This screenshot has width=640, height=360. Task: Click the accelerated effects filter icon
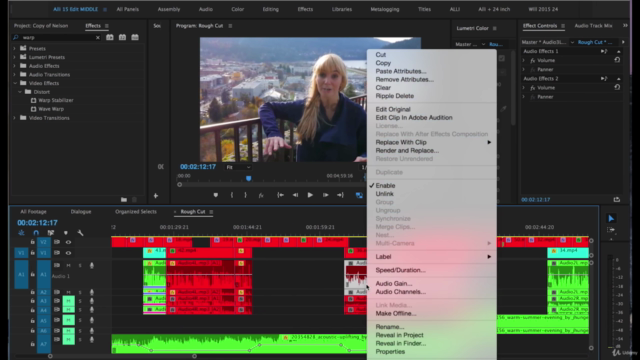(x=110, y=37)
